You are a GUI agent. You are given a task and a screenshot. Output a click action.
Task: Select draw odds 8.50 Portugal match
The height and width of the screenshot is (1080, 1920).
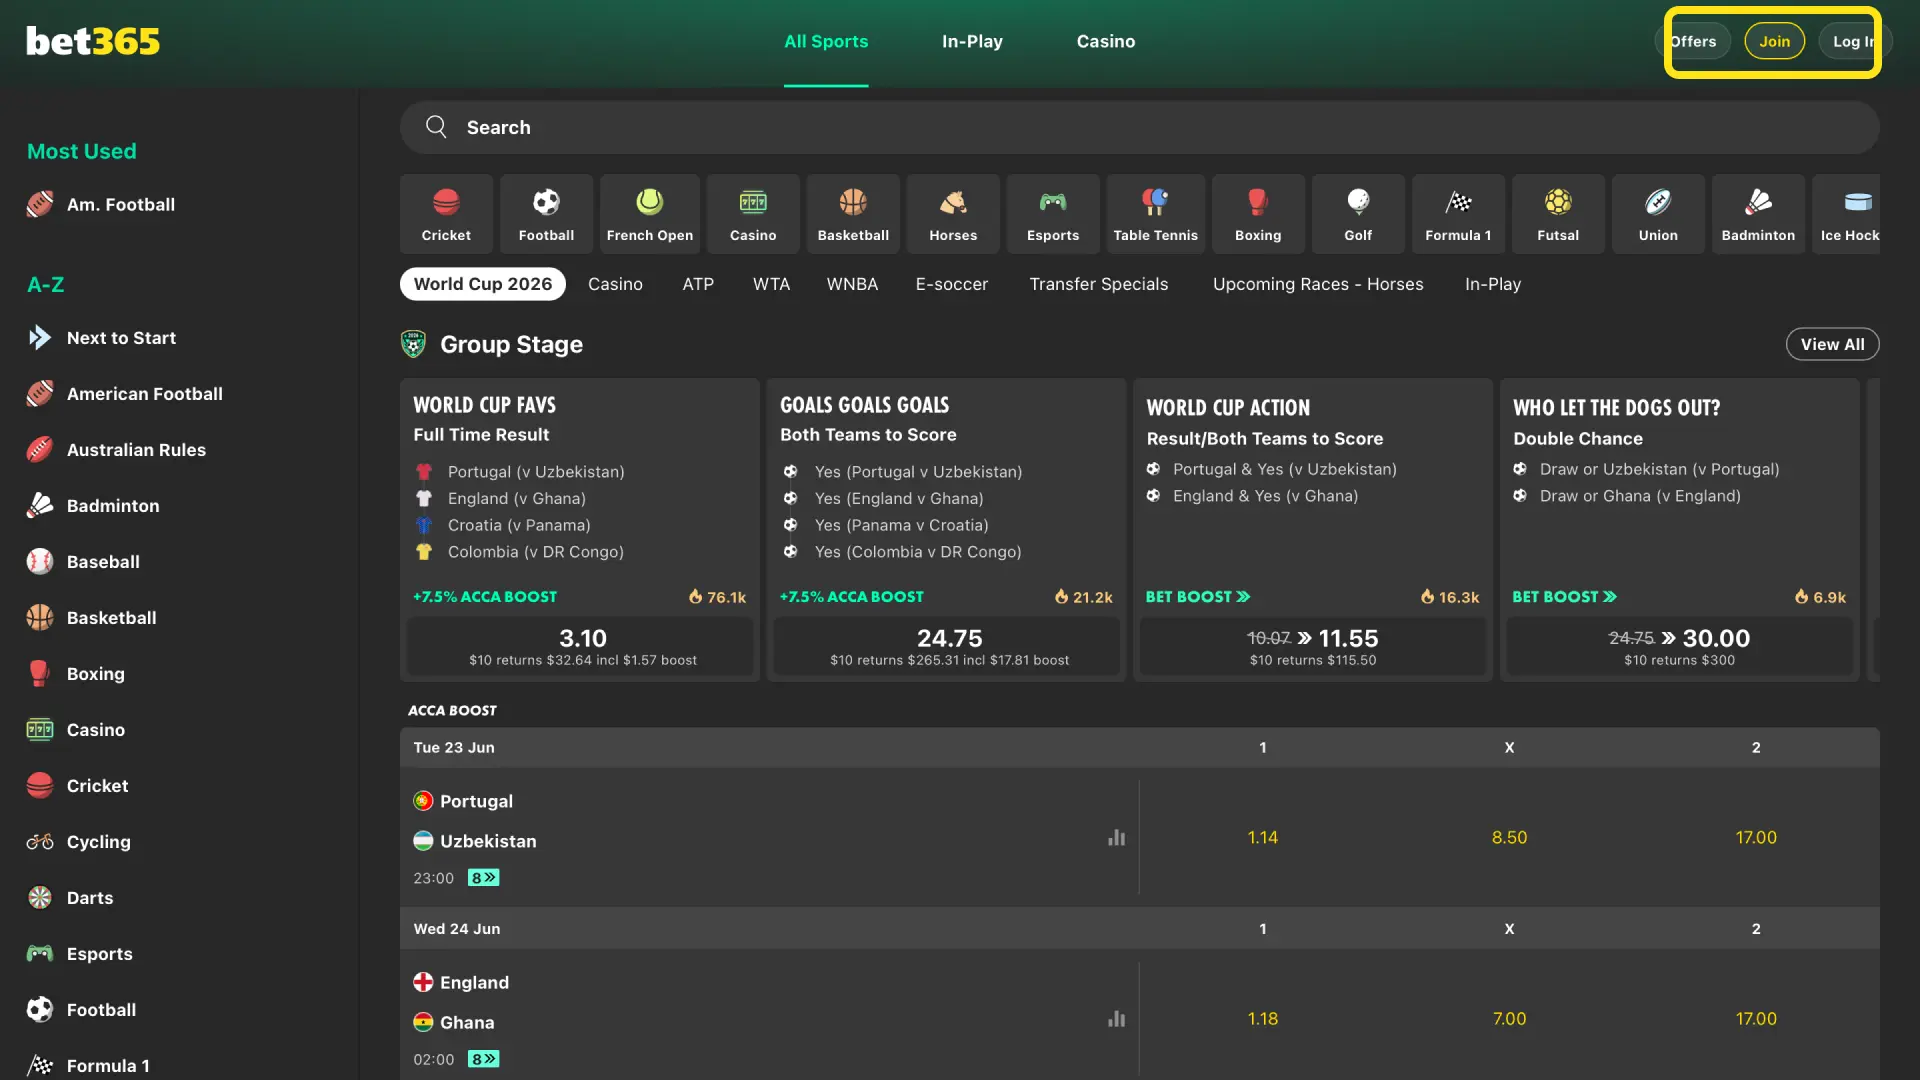[1509, 838]
